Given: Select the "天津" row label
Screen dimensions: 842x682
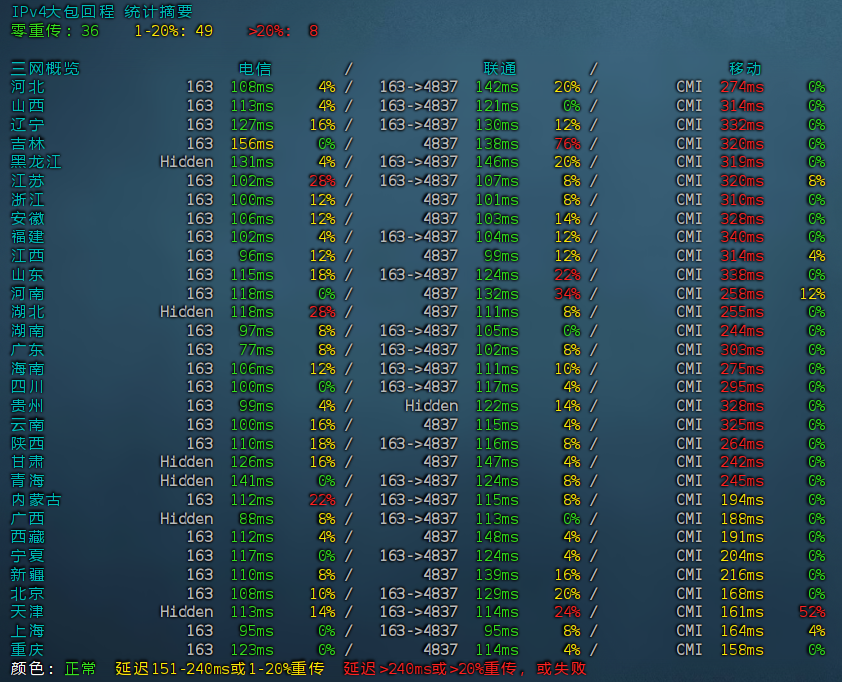Looking at the screenshot, I should pos(28,612).
